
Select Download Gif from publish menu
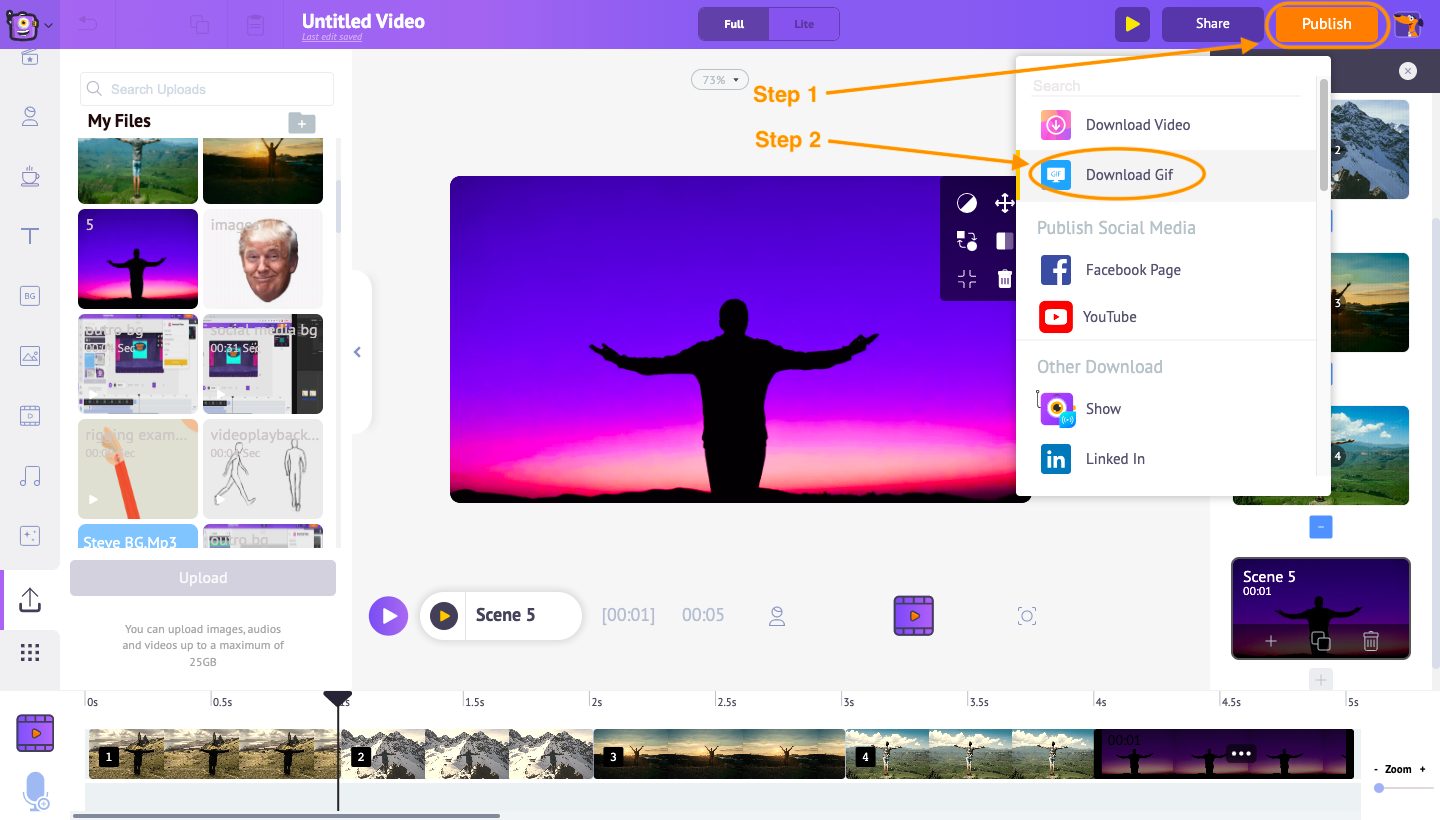(x=1168, y=175)
